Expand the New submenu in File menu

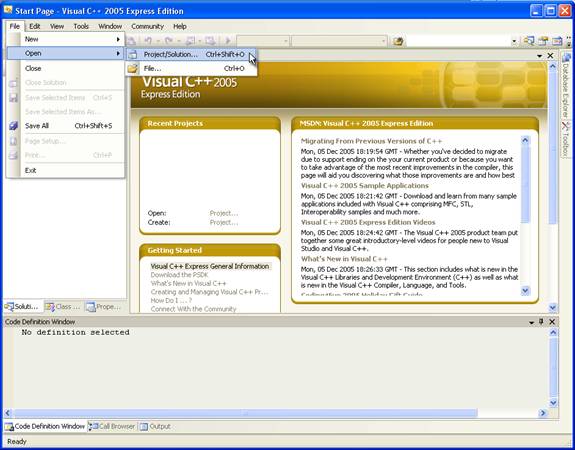[66, 39]
